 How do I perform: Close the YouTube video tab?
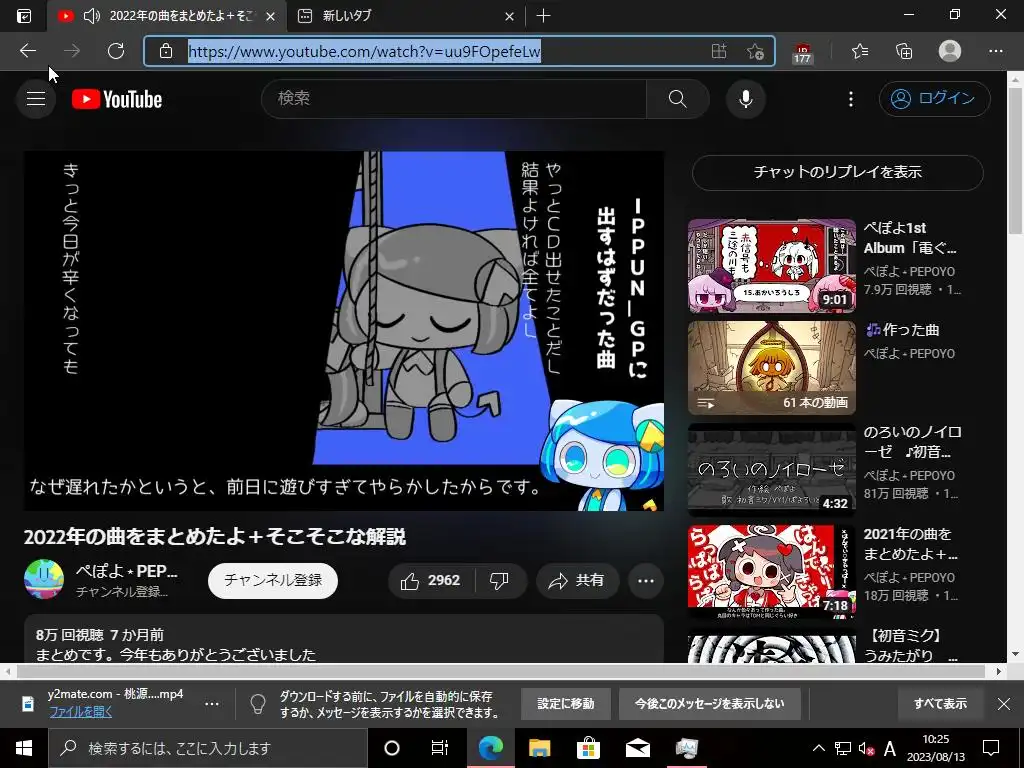click(x=270, y=16)
